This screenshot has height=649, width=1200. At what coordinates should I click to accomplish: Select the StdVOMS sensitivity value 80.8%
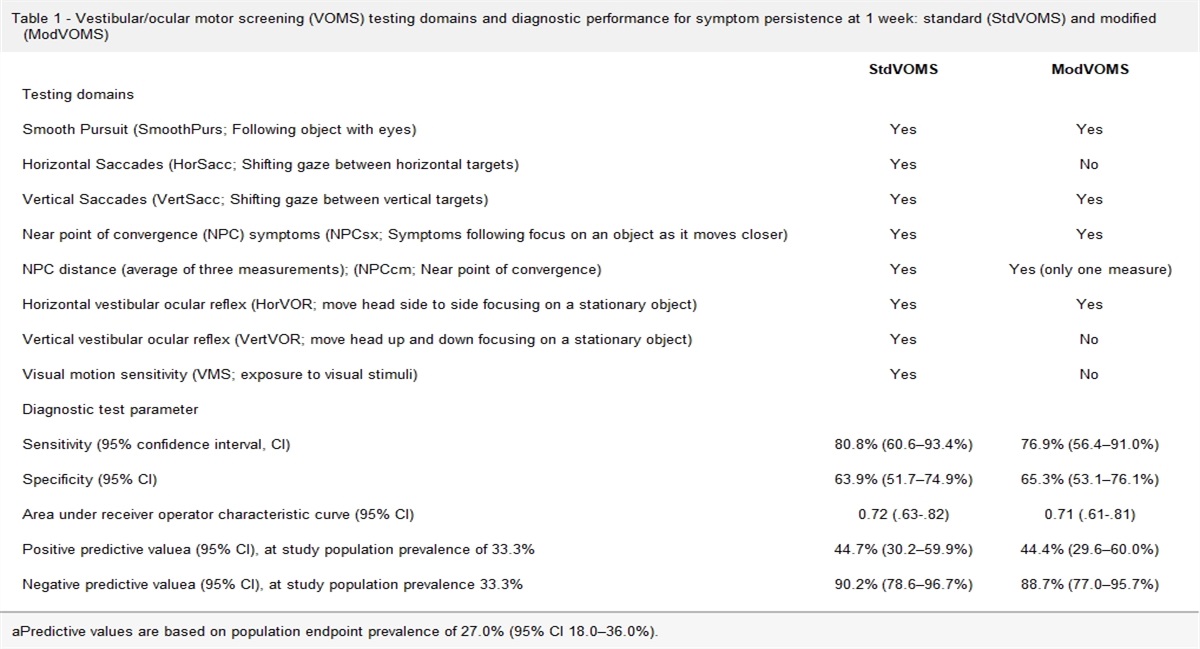pyautogui.click(x=903, y=444)
